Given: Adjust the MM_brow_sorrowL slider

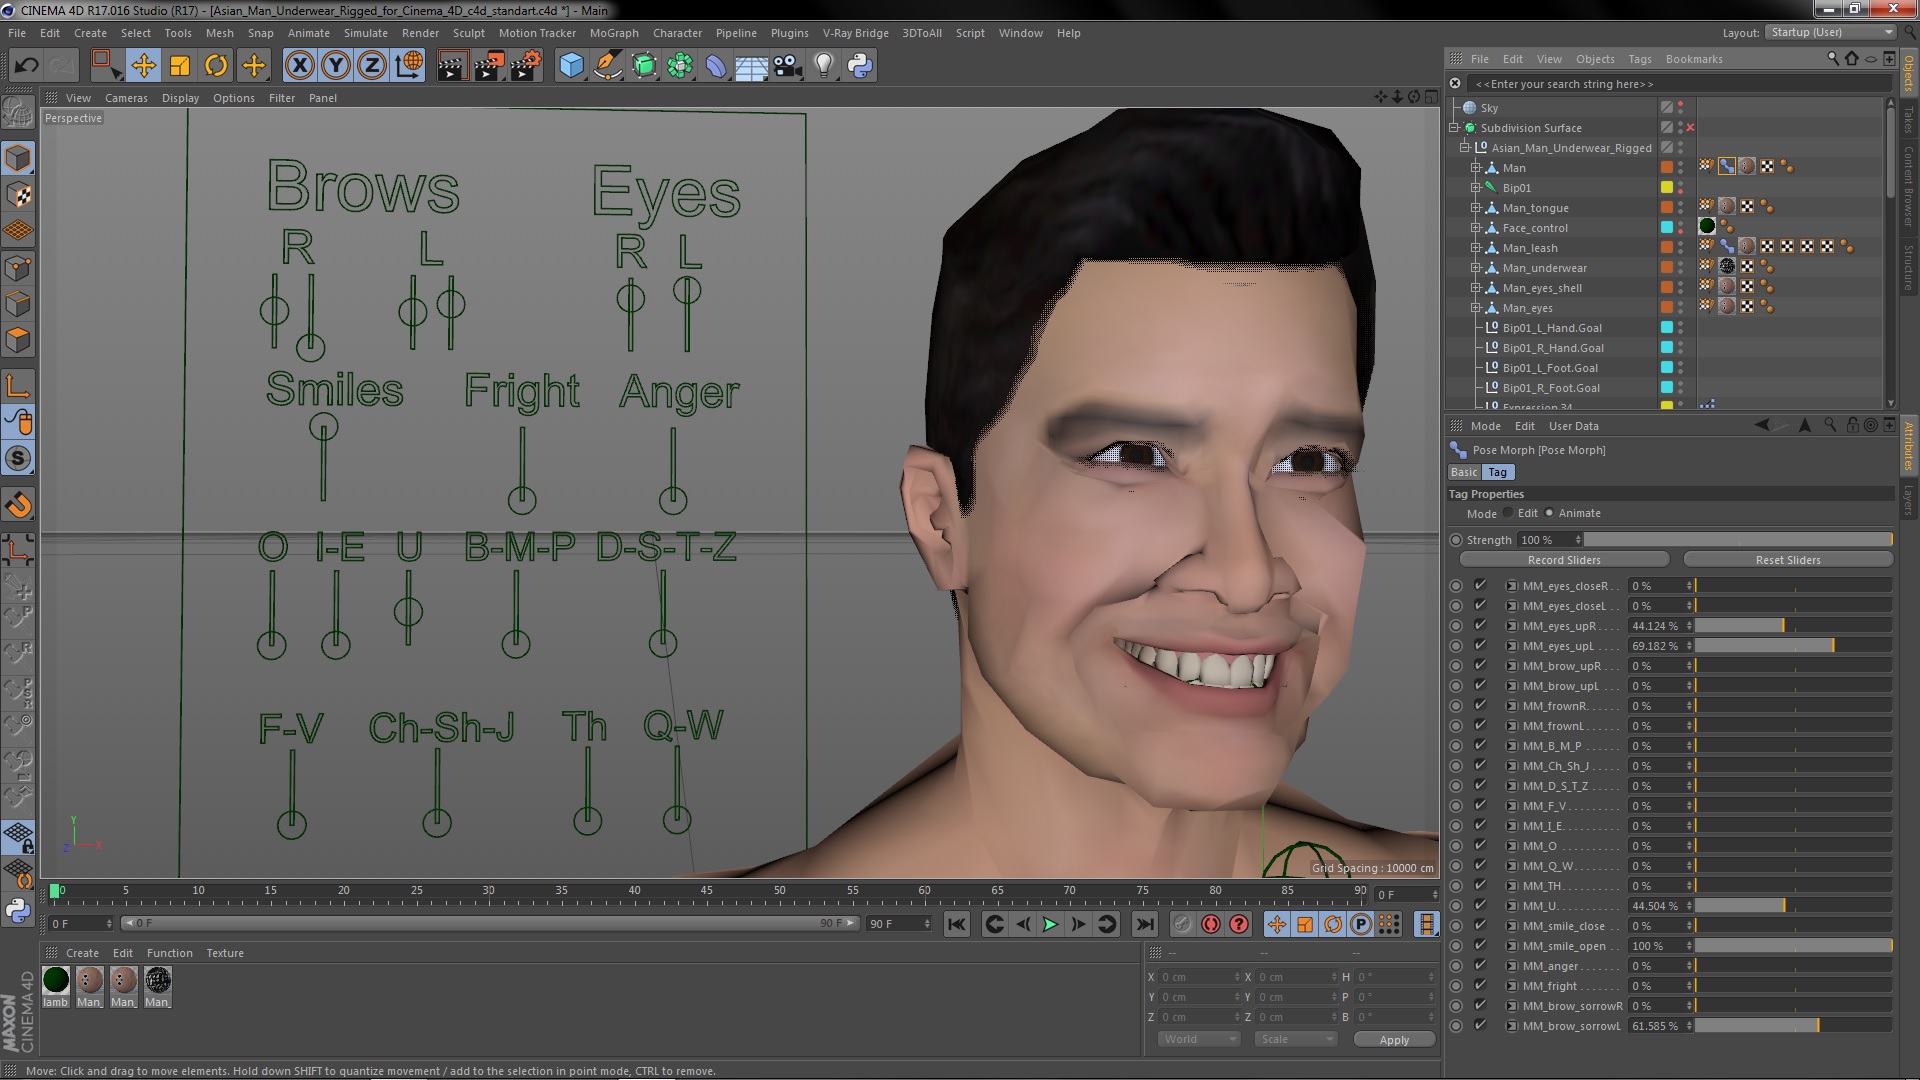Looking at the screenshot, I should coord(1793,1026).
